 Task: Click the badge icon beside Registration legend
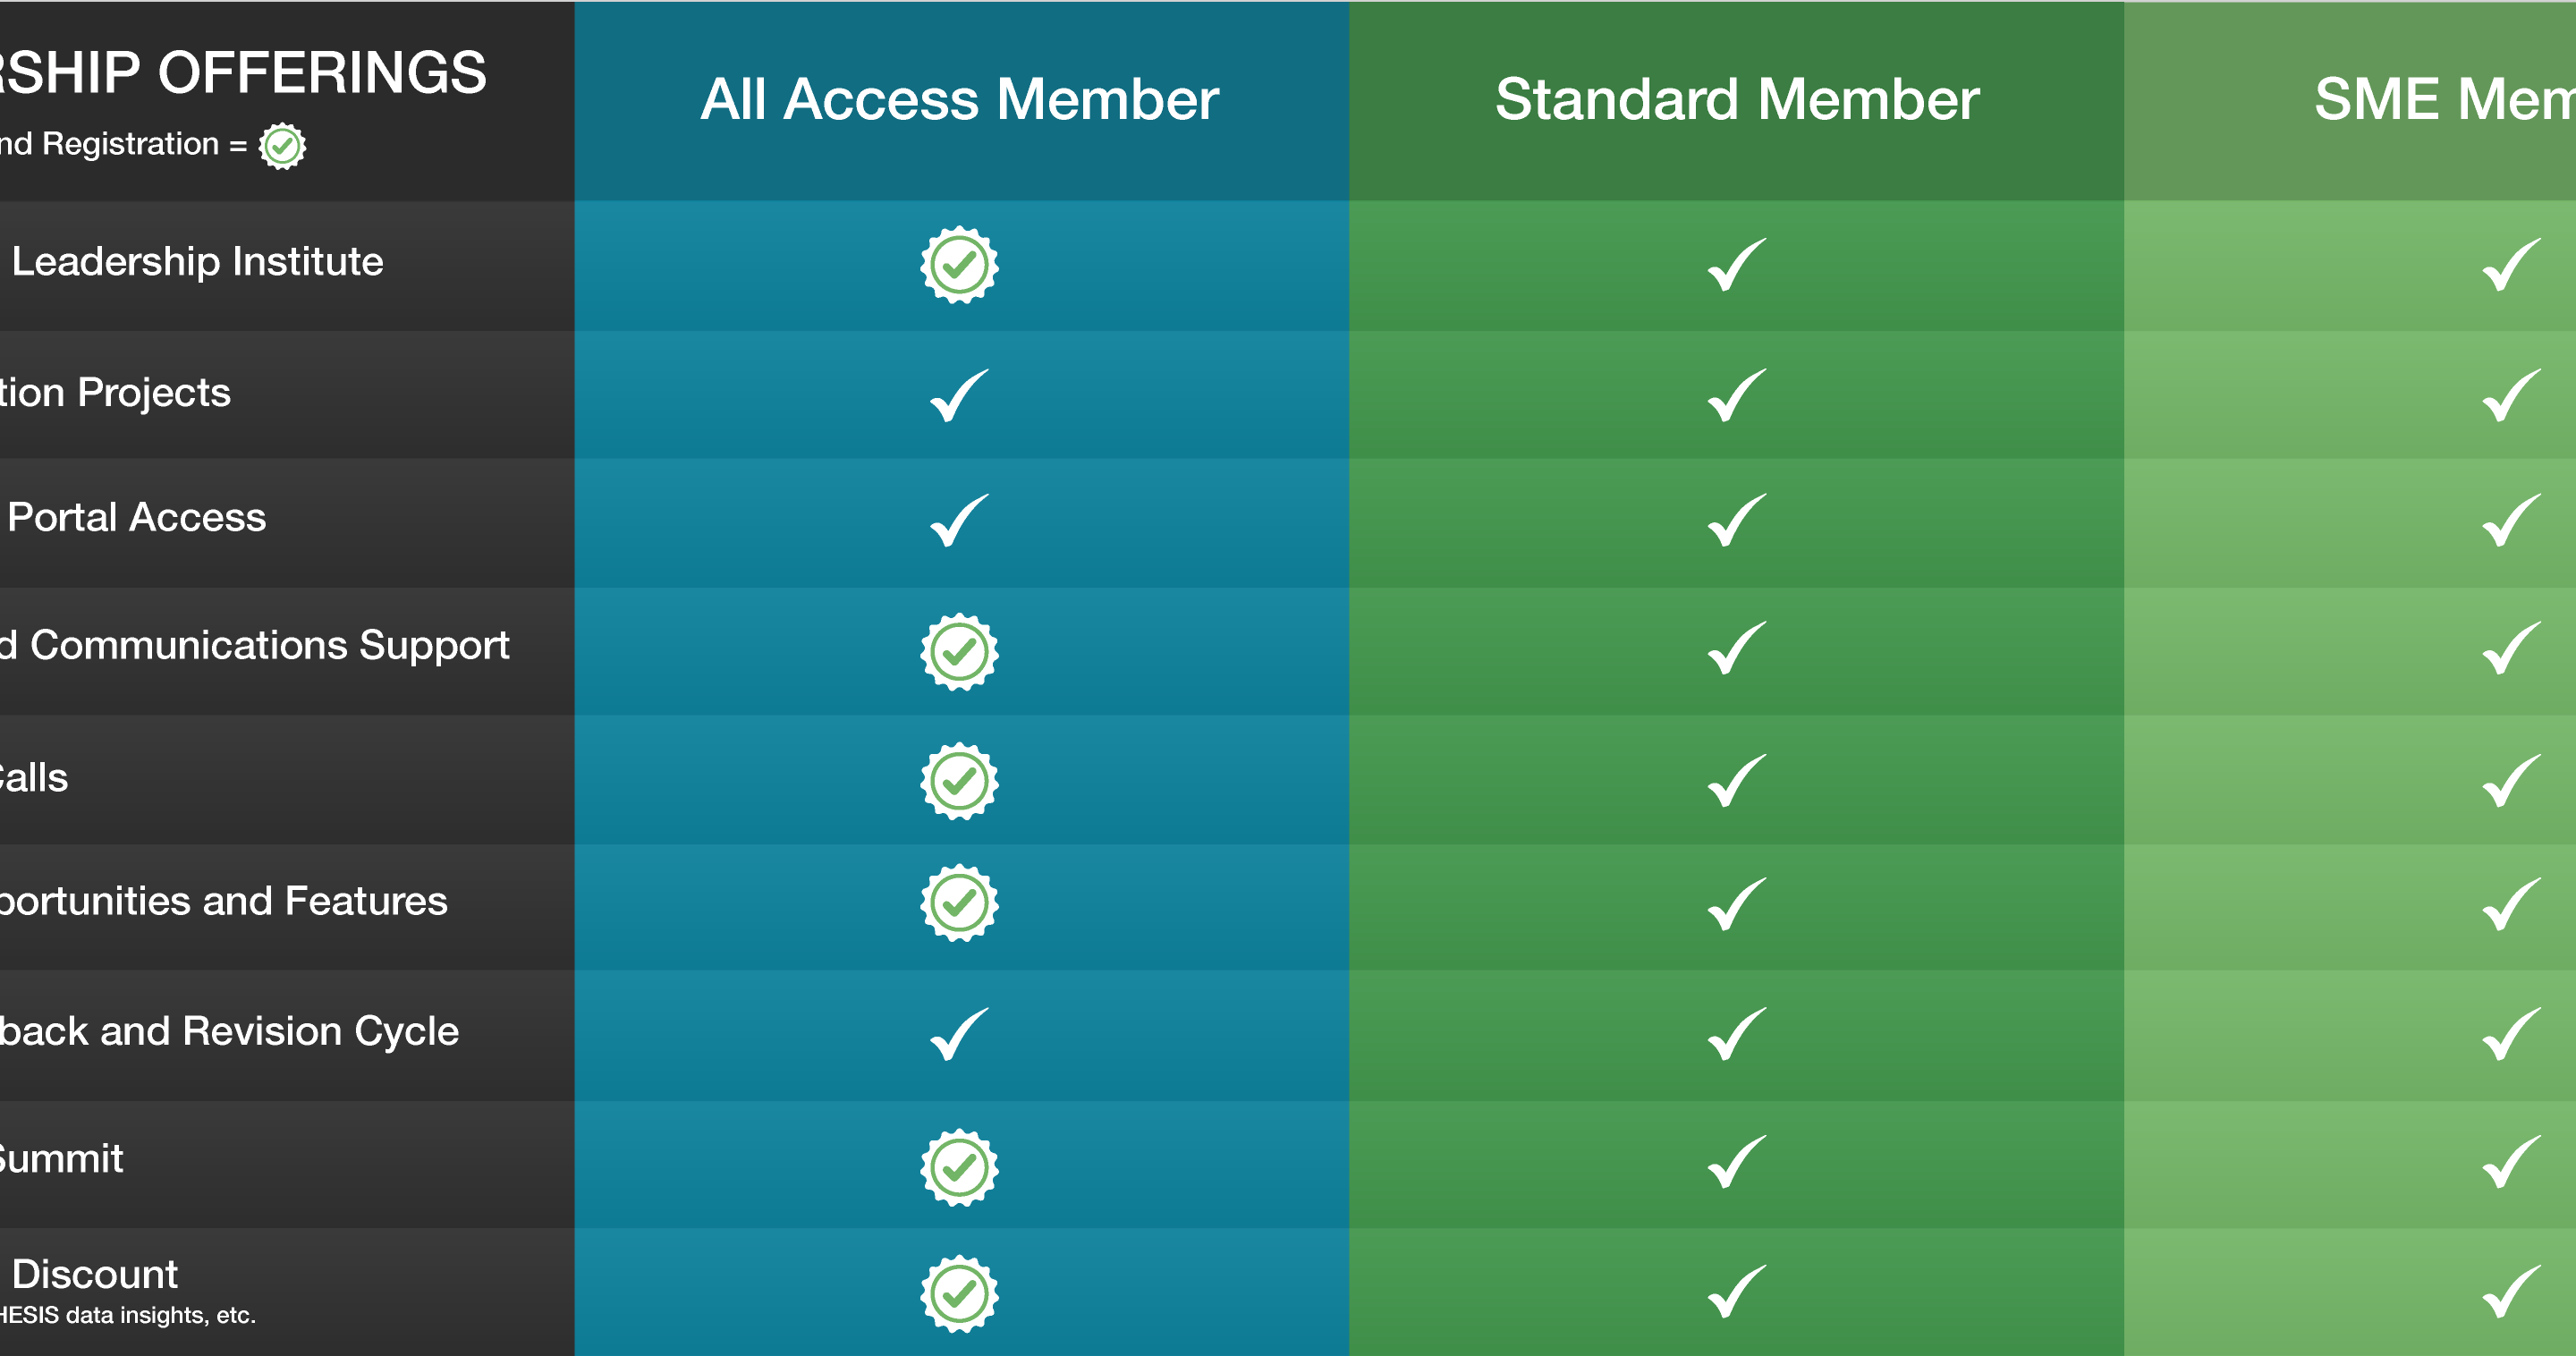point(282,146)
